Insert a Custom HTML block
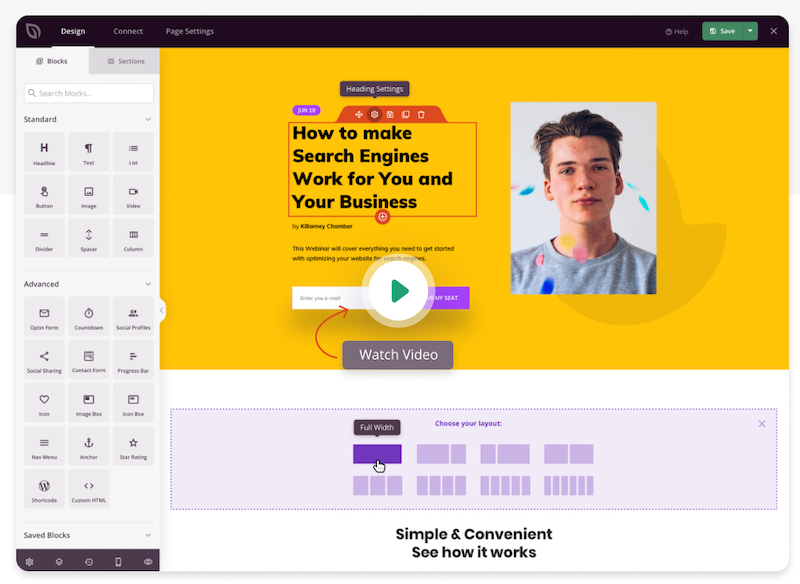The height and width of the screenshot is (584, 800). click(89, 489)
